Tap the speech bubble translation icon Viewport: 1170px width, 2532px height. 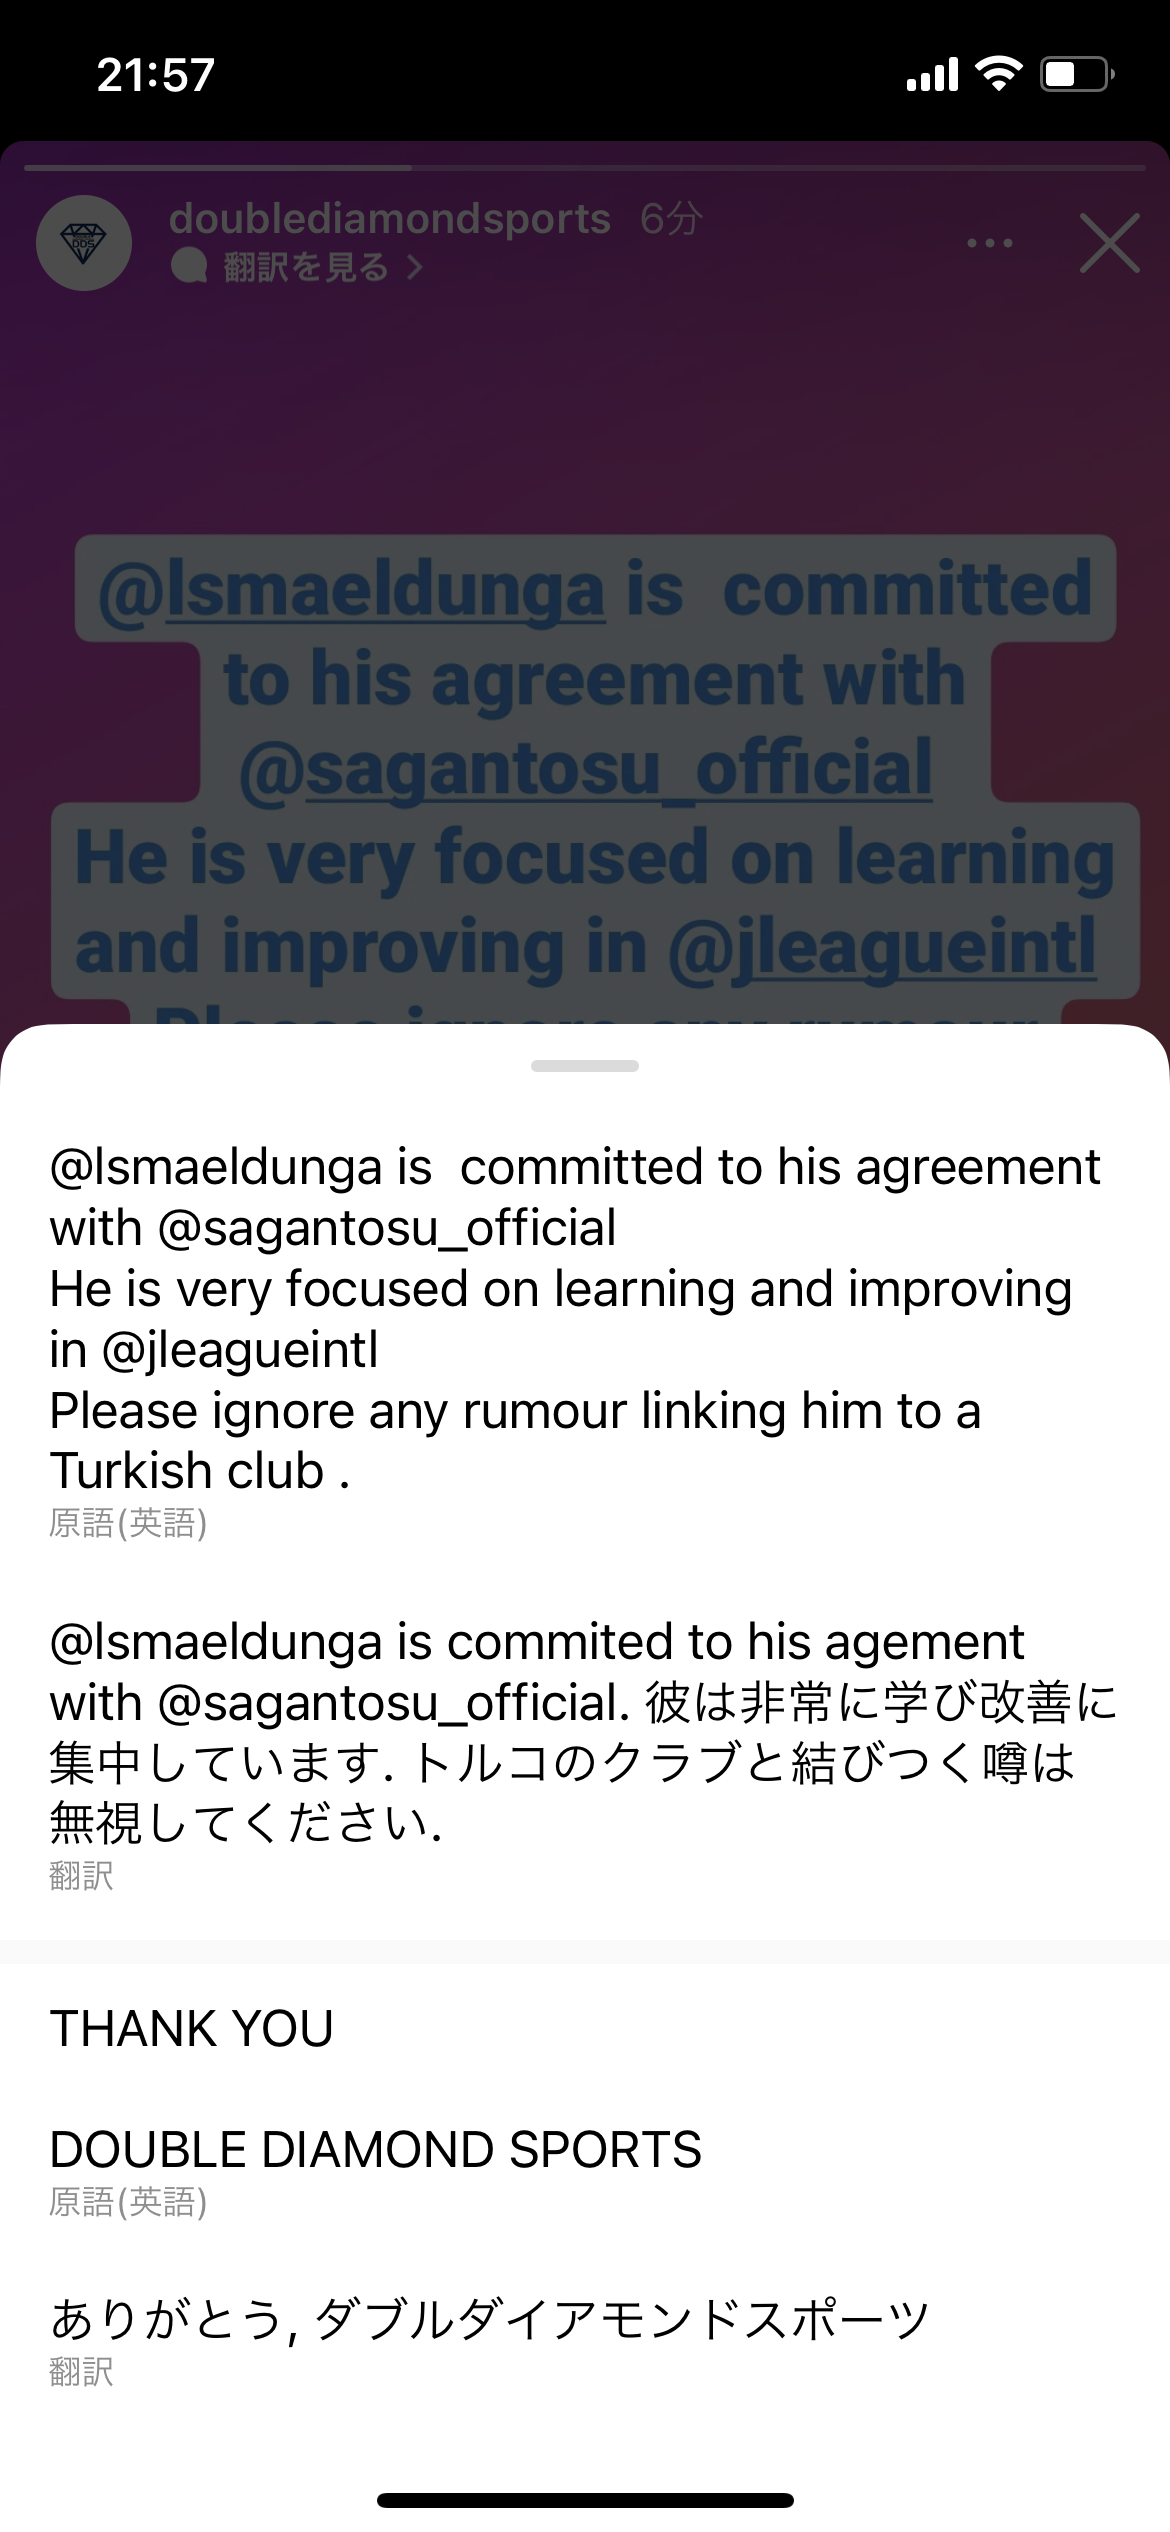click(189, 267)
